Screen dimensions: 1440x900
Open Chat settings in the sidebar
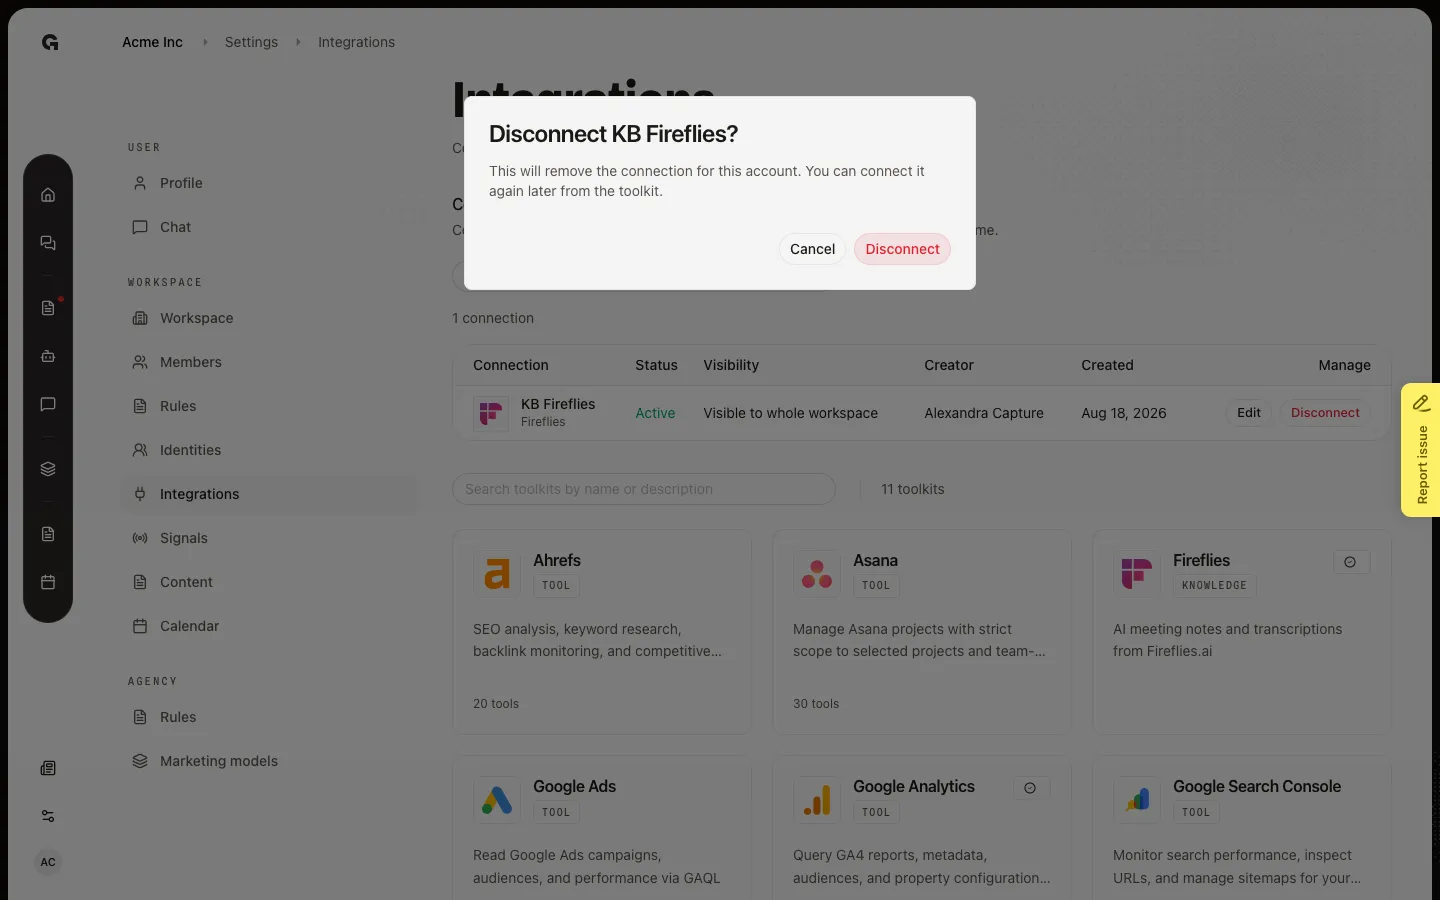[x=270, y=227]
